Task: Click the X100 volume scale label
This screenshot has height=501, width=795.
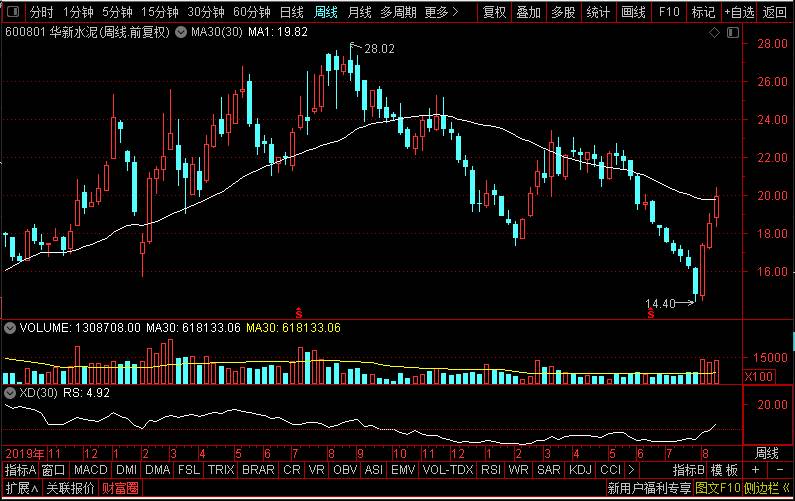Action: (758, 376)
